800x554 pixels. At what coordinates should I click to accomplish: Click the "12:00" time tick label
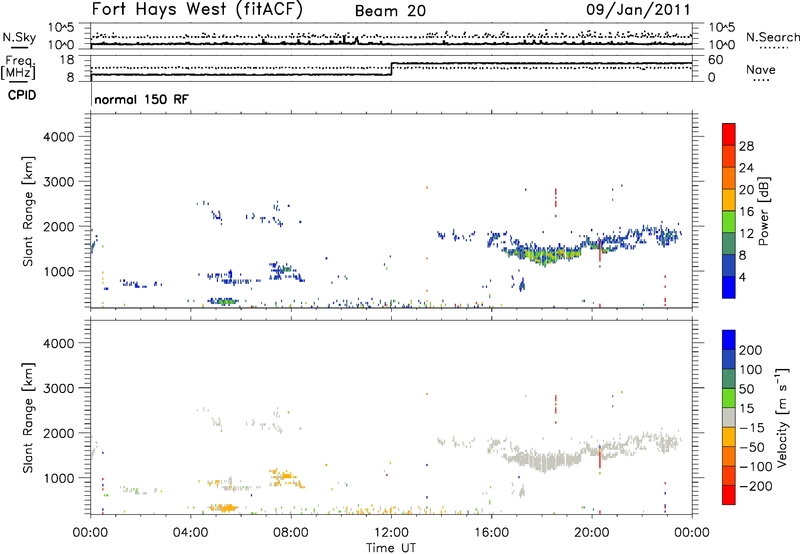[x=391, y=533]
